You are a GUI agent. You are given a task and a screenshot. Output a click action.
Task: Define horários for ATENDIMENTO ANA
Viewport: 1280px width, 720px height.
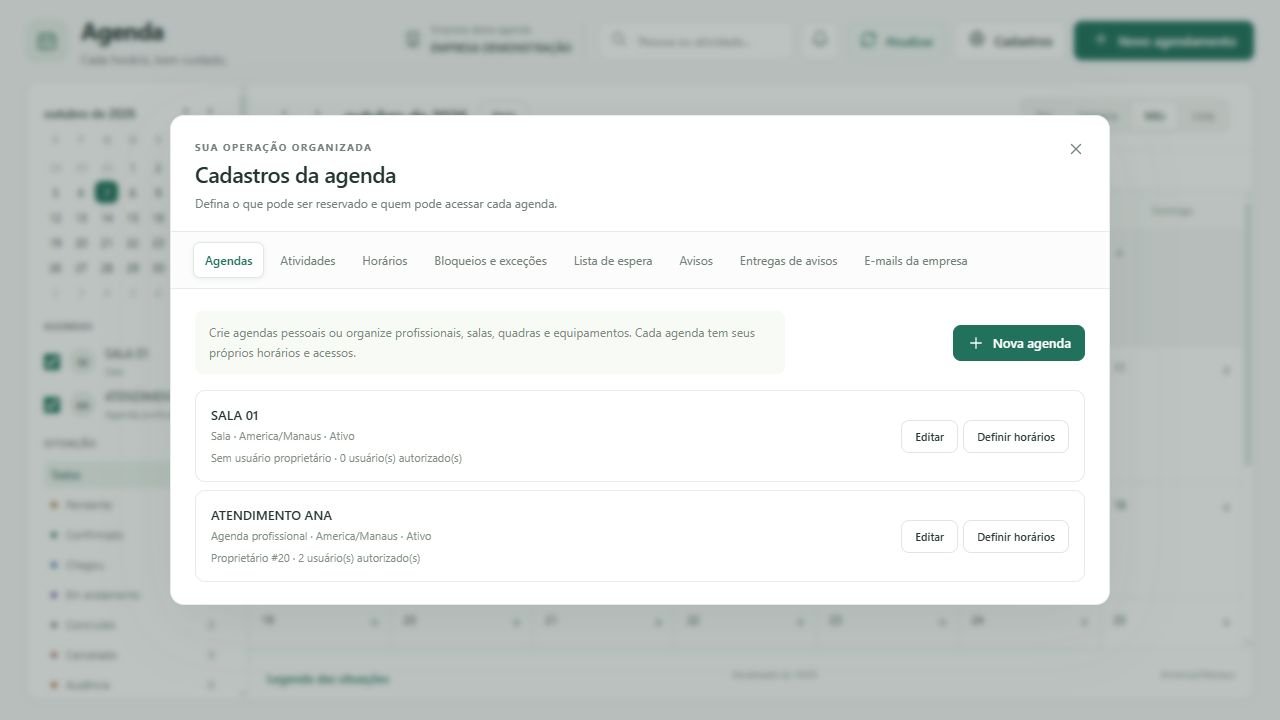[x=1015, y=536]
